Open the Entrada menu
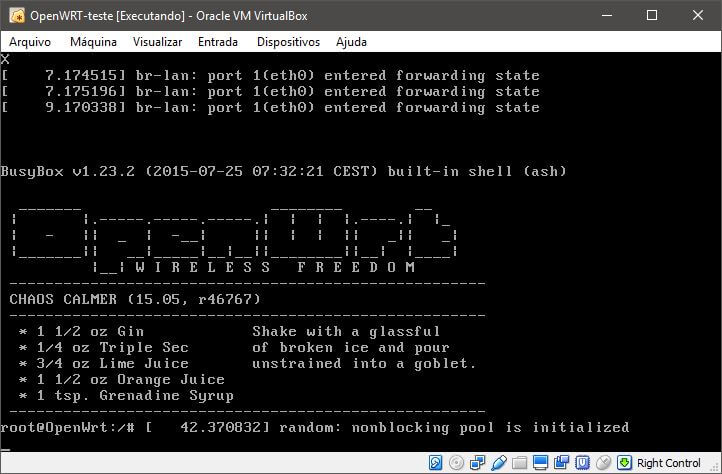This screenshot has height=474, width=722. (218, 42)
